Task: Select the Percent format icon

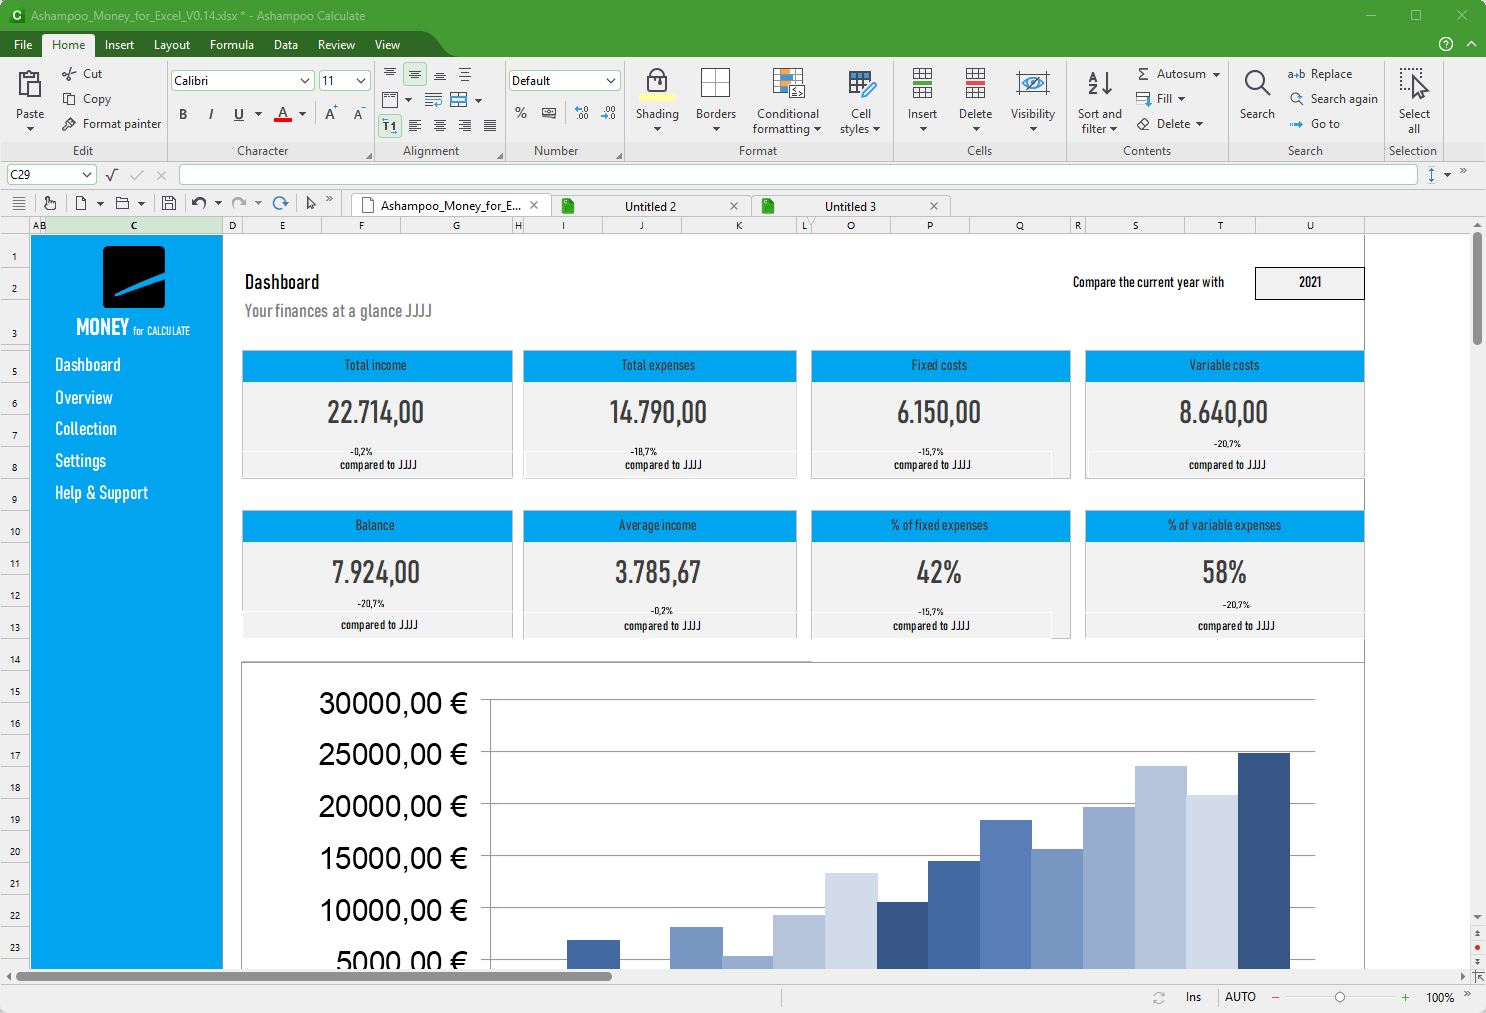Action: (x=521, y=113)
